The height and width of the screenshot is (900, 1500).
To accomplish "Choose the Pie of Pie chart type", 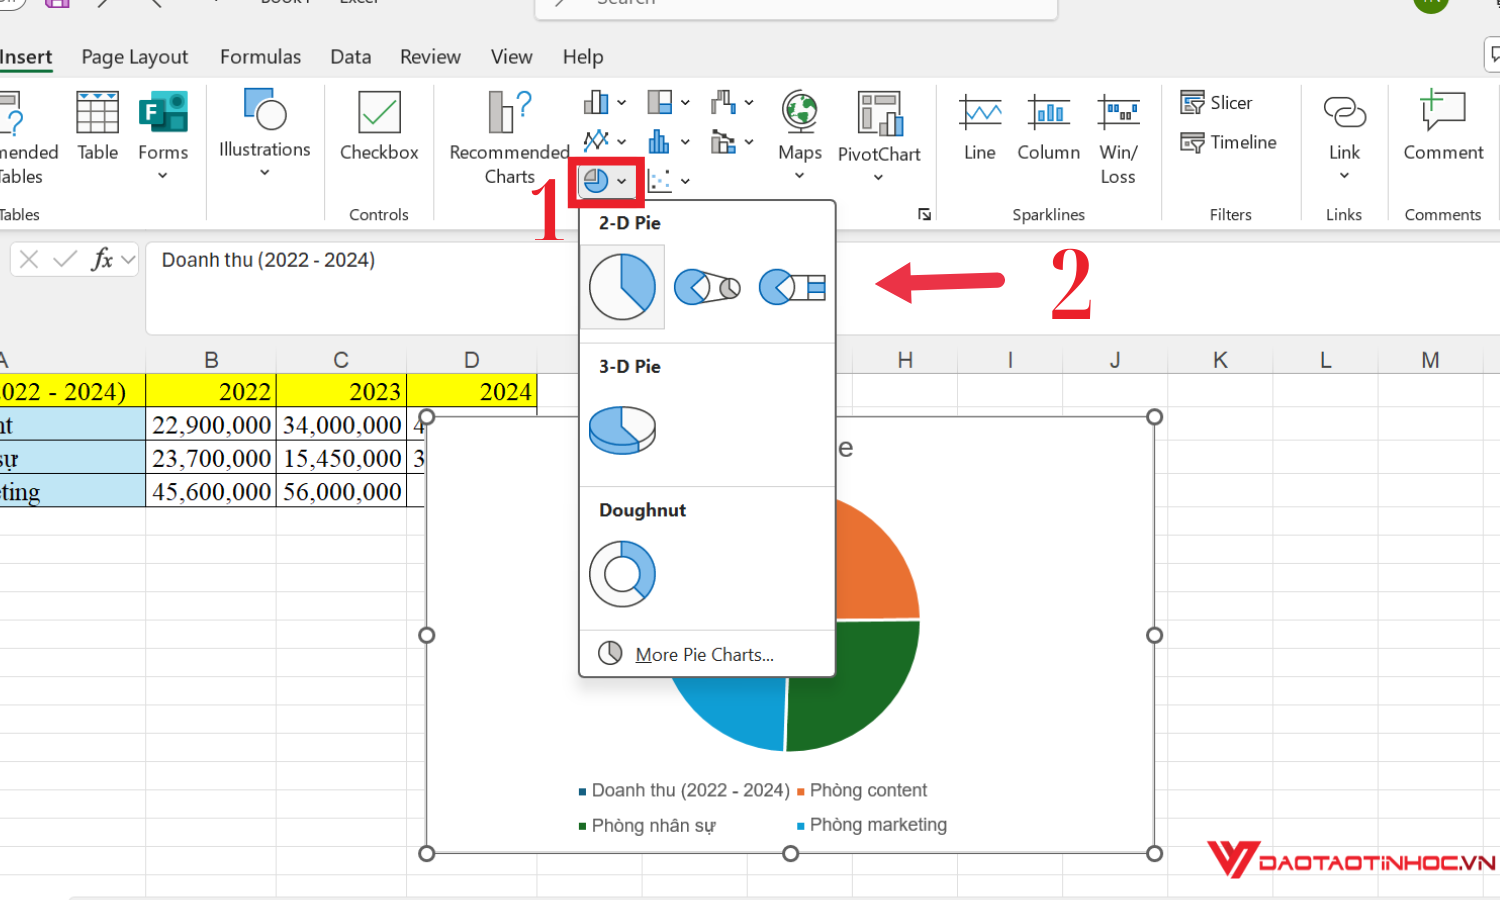I will [707, 287].
